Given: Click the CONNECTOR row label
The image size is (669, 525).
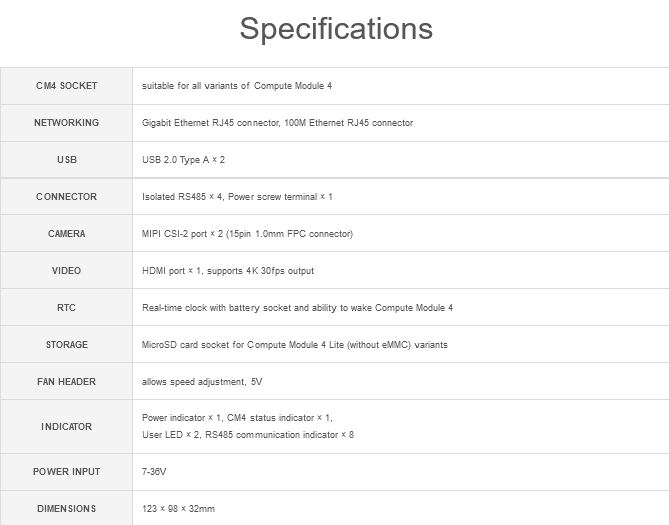Looking at the screenshot, I should pos(67,197).
